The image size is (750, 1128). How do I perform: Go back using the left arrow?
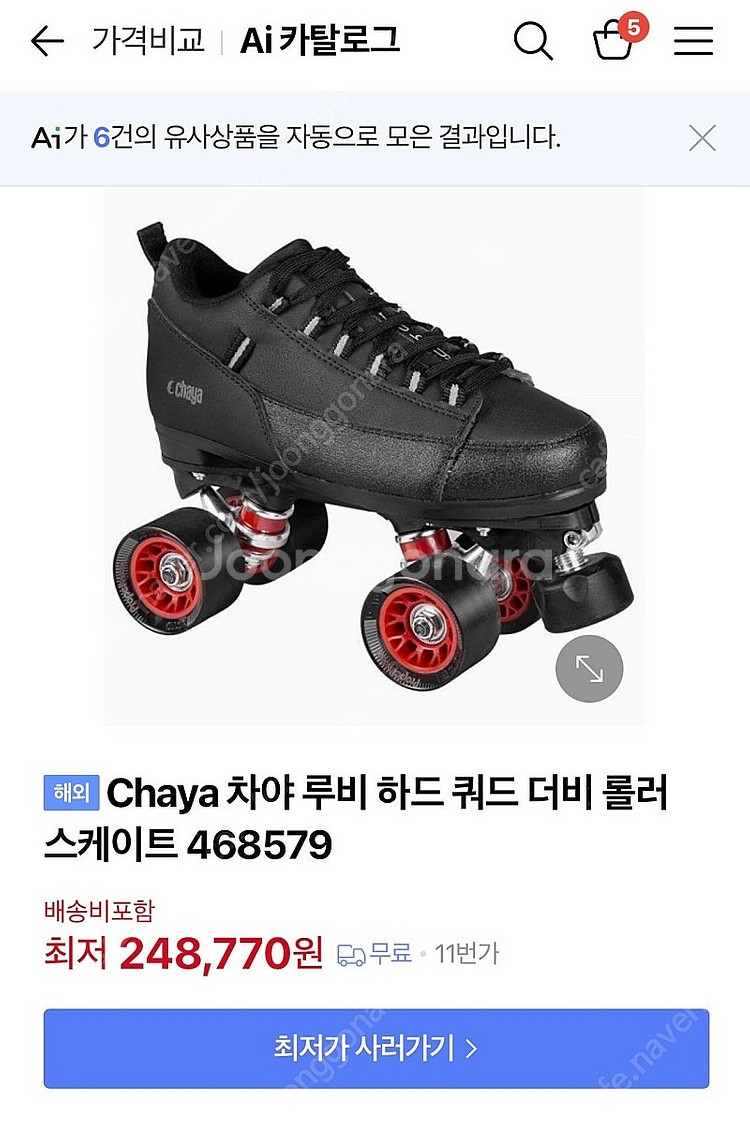47,41
